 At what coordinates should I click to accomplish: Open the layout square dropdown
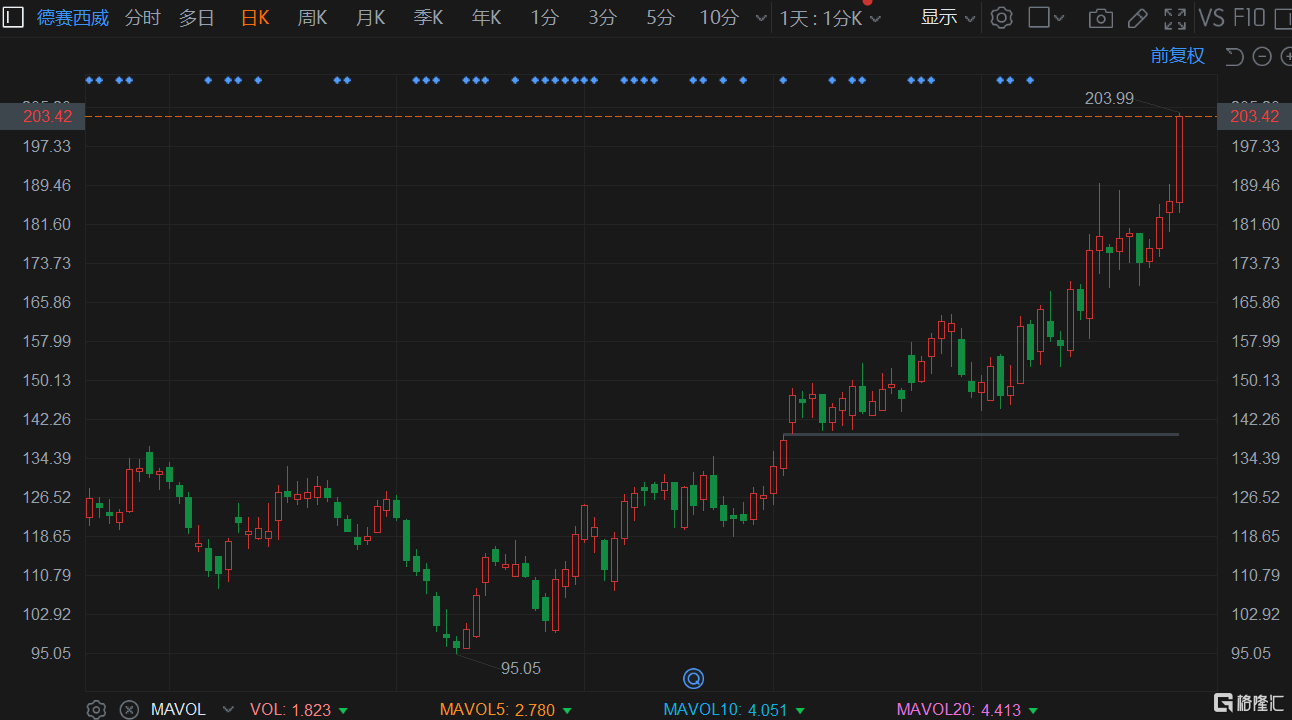click(x=1047, y=18)
